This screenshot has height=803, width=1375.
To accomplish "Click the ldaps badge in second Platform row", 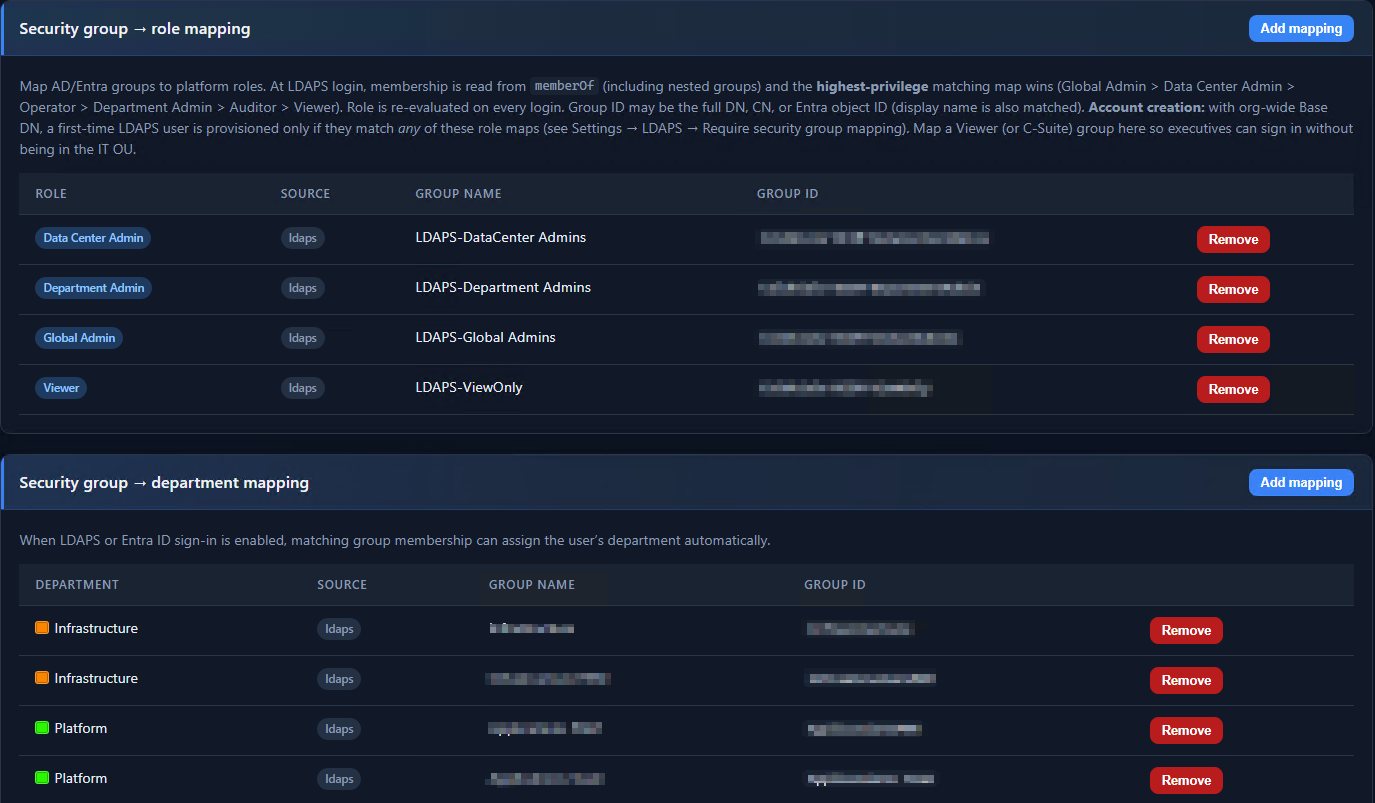I will (x=339, y=779).
